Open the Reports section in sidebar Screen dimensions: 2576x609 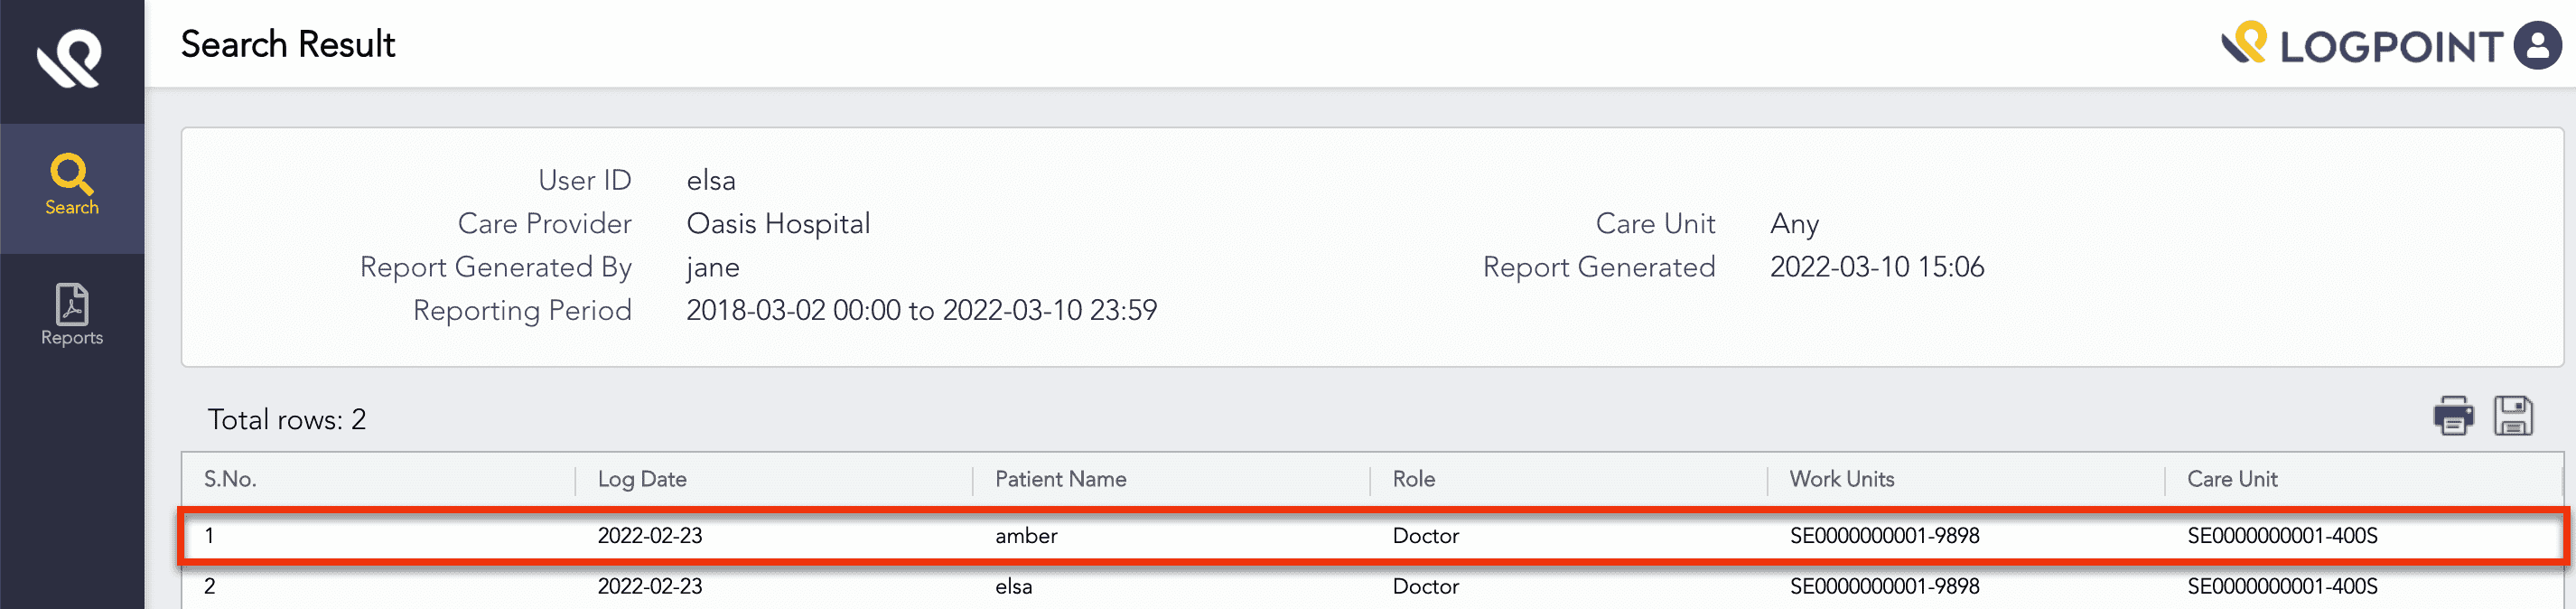[71, 315]
